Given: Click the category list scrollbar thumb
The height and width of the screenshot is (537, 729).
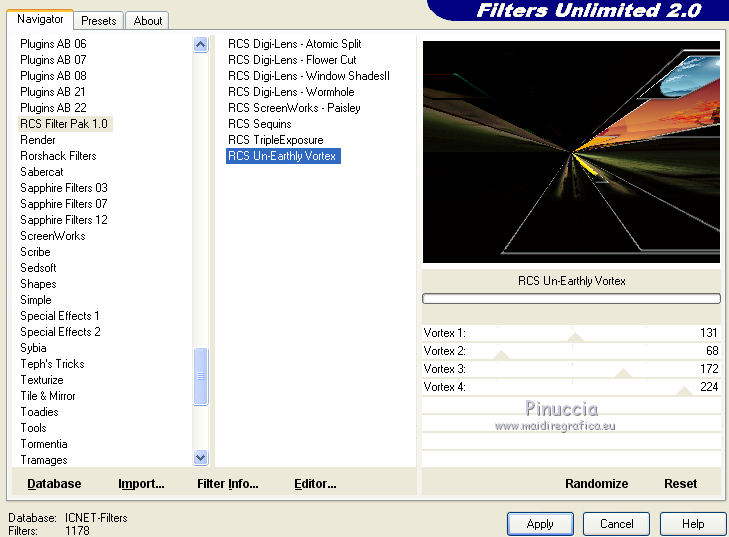Looking at the screenshot, I should pyautogui.click(x=200, y=376).
